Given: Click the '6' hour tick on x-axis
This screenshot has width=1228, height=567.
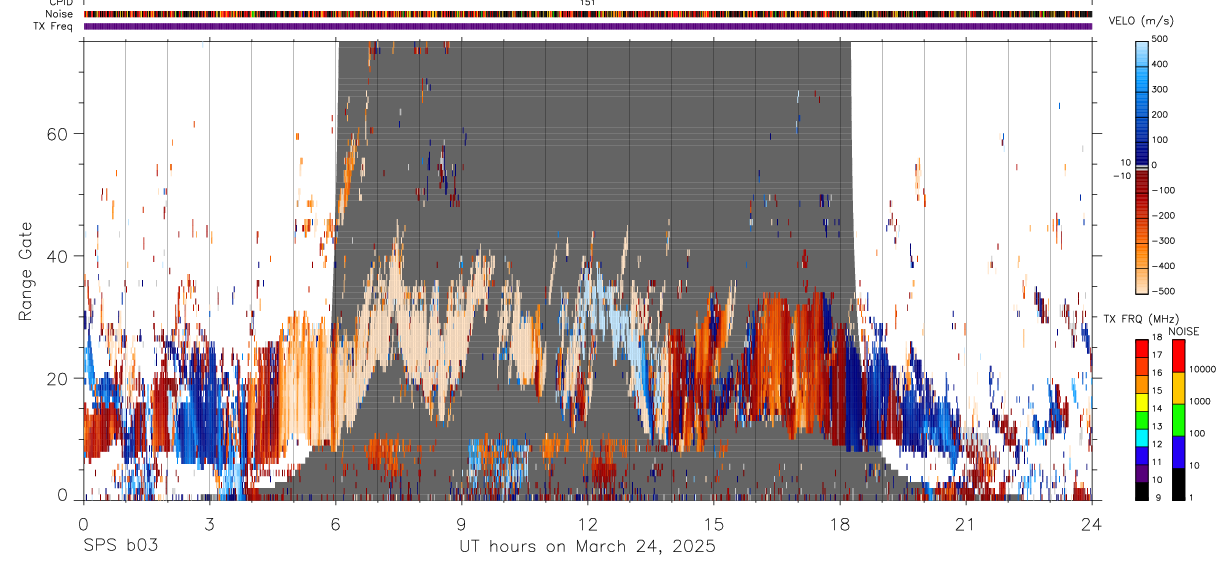Looking at the screenshot, I should [x=335, y=523].
